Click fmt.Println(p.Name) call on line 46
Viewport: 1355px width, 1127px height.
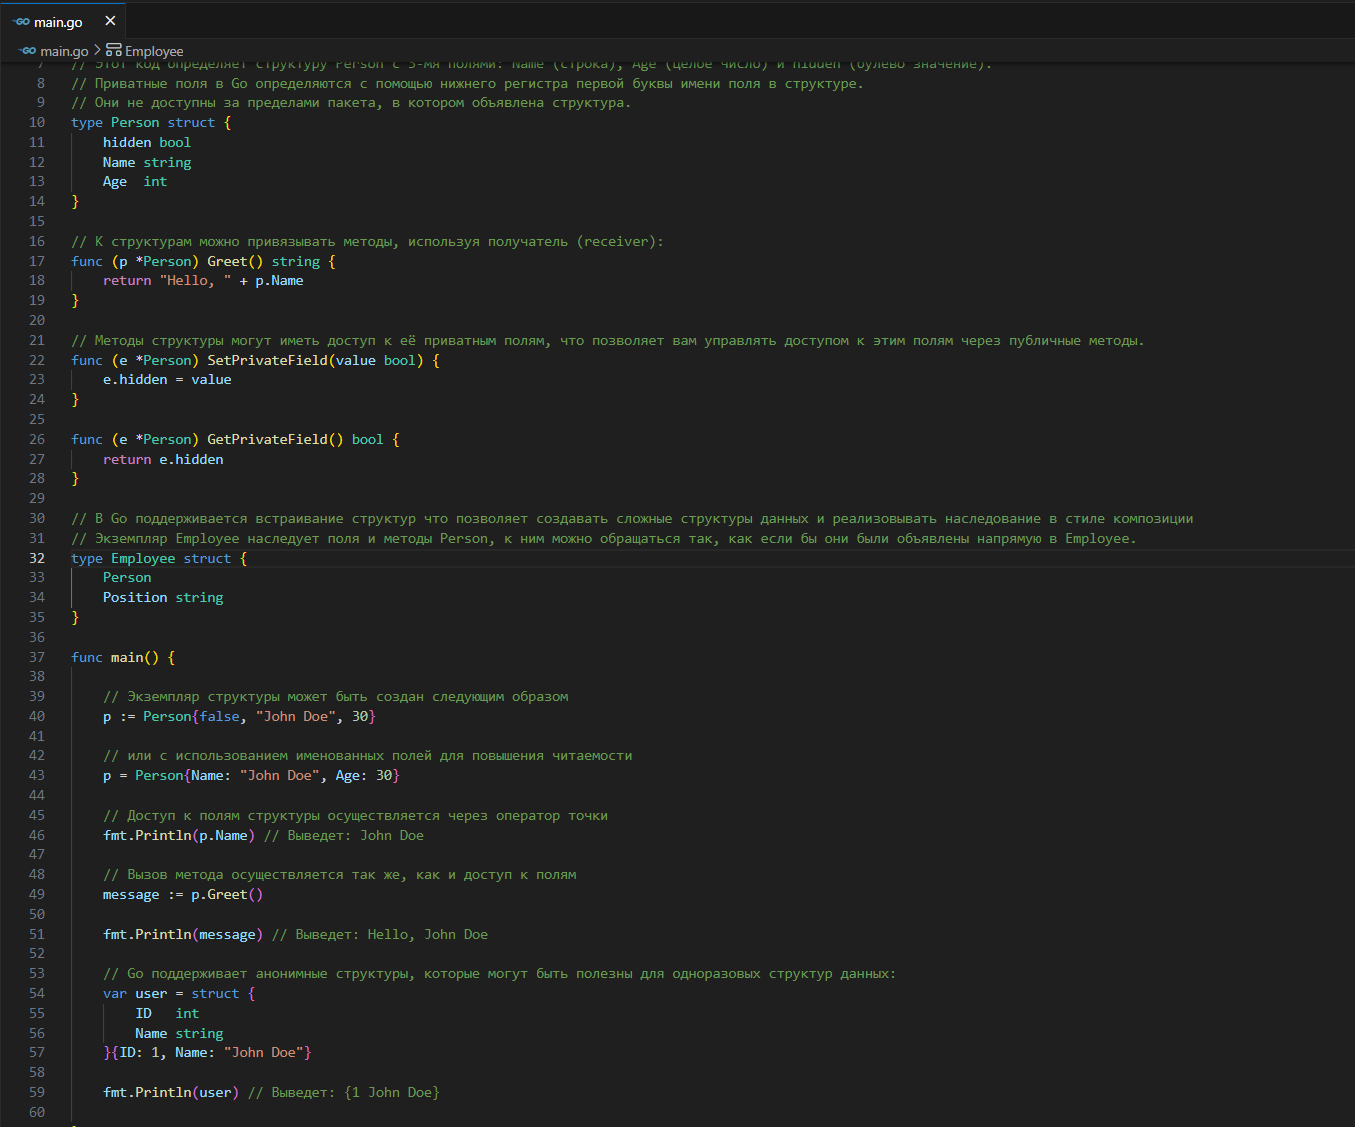pos(179,835)
